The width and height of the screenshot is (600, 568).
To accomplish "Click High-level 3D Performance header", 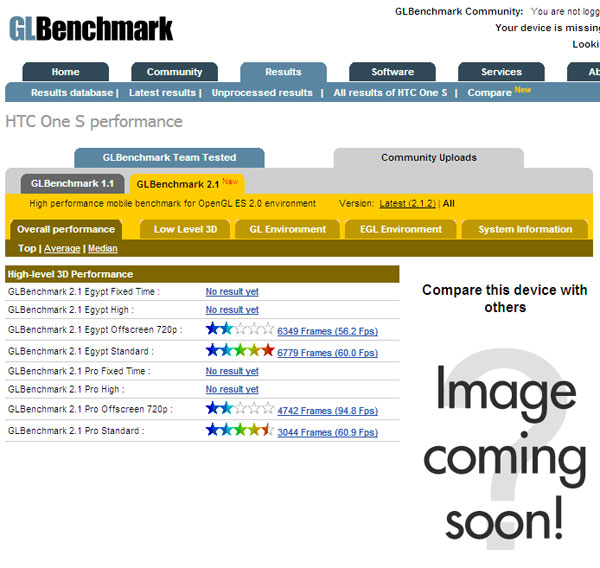I will pyautogui.click(x=202, y=274).
